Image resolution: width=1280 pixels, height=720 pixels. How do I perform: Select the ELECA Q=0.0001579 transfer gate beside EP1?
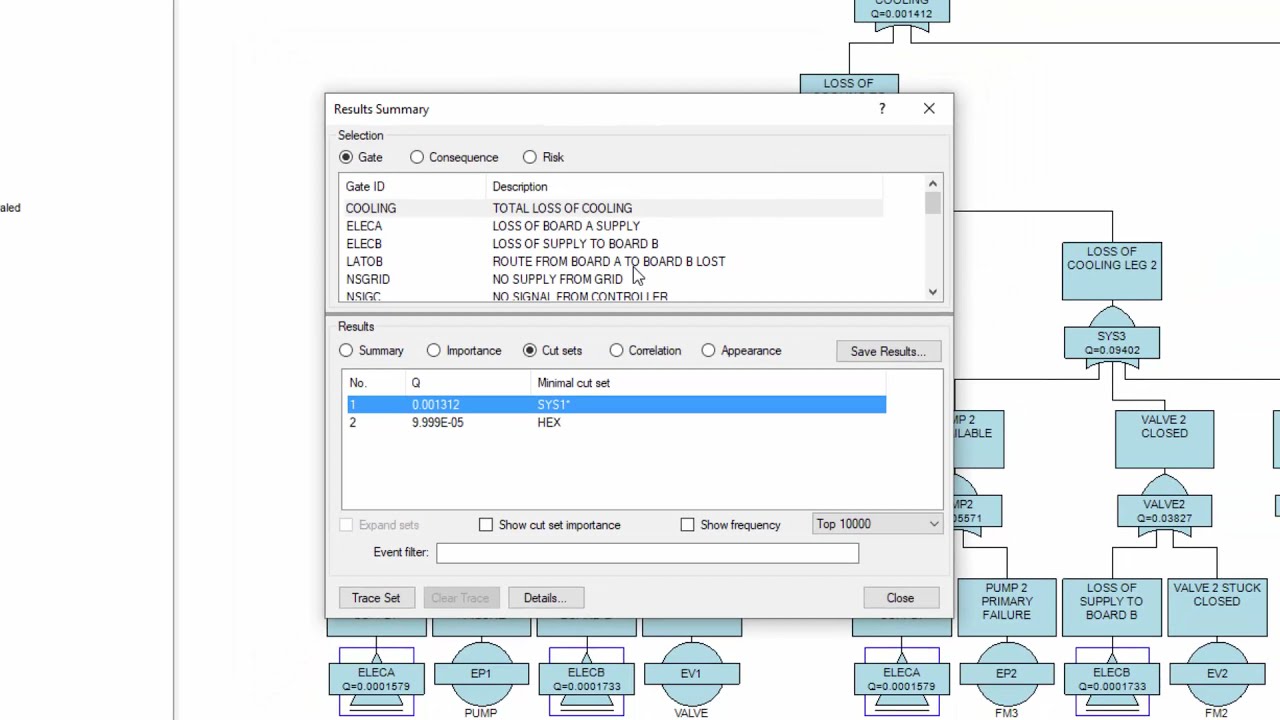376,680
